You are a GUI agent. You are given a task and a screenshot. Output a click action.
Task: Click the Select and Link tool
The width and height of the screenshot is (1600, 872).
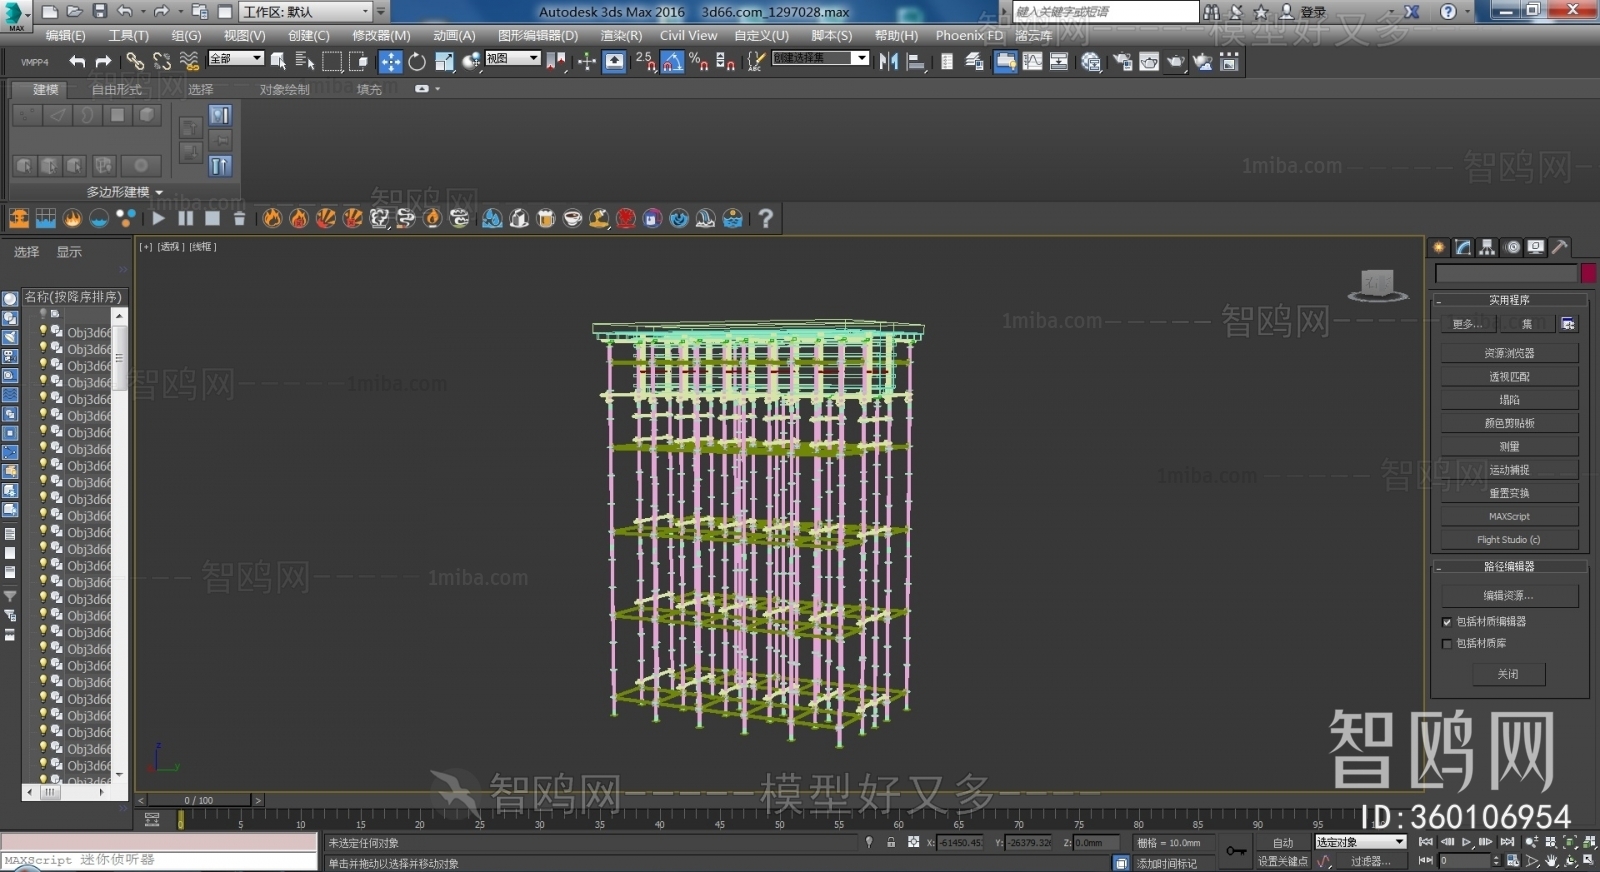pyautogui.click(x=135, y=62)
